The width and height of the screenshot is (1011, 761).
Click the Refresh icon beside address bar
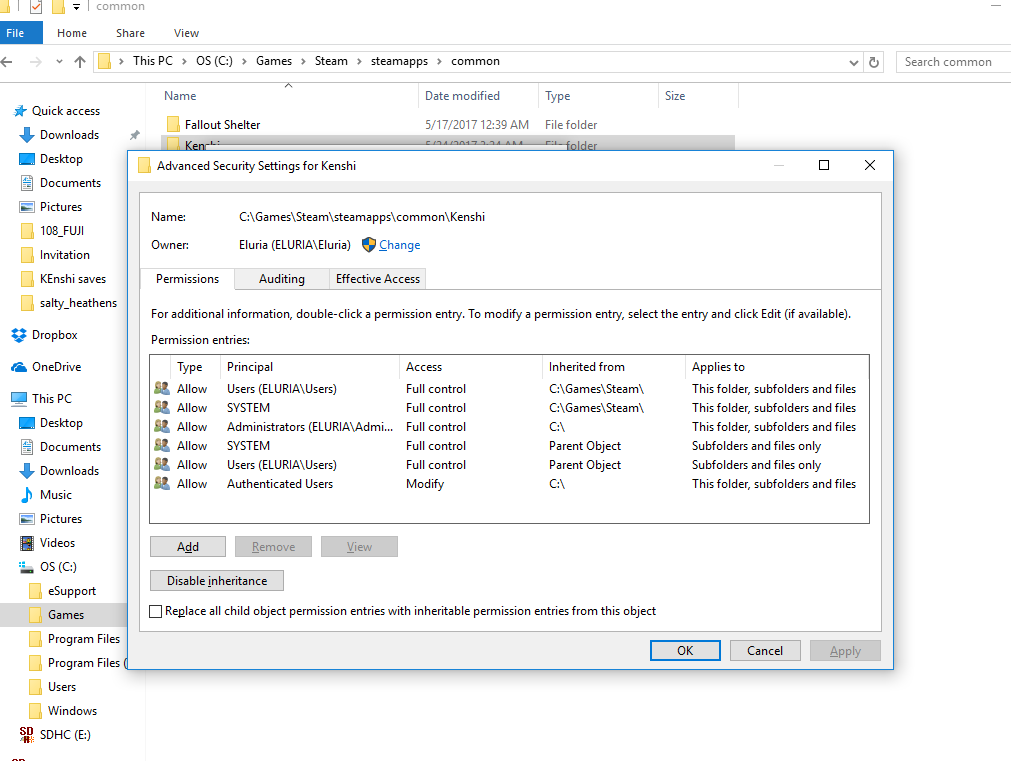pyautogui.click(x=874, y=62)
